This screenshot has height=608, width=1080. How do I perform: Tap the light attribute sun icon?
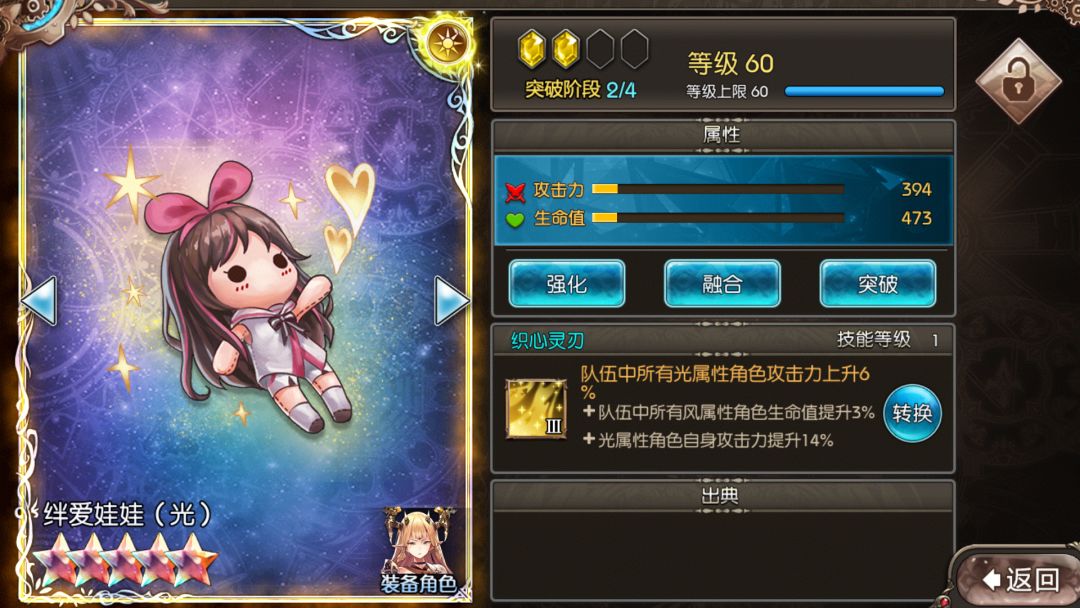click(x=448, y=45)
